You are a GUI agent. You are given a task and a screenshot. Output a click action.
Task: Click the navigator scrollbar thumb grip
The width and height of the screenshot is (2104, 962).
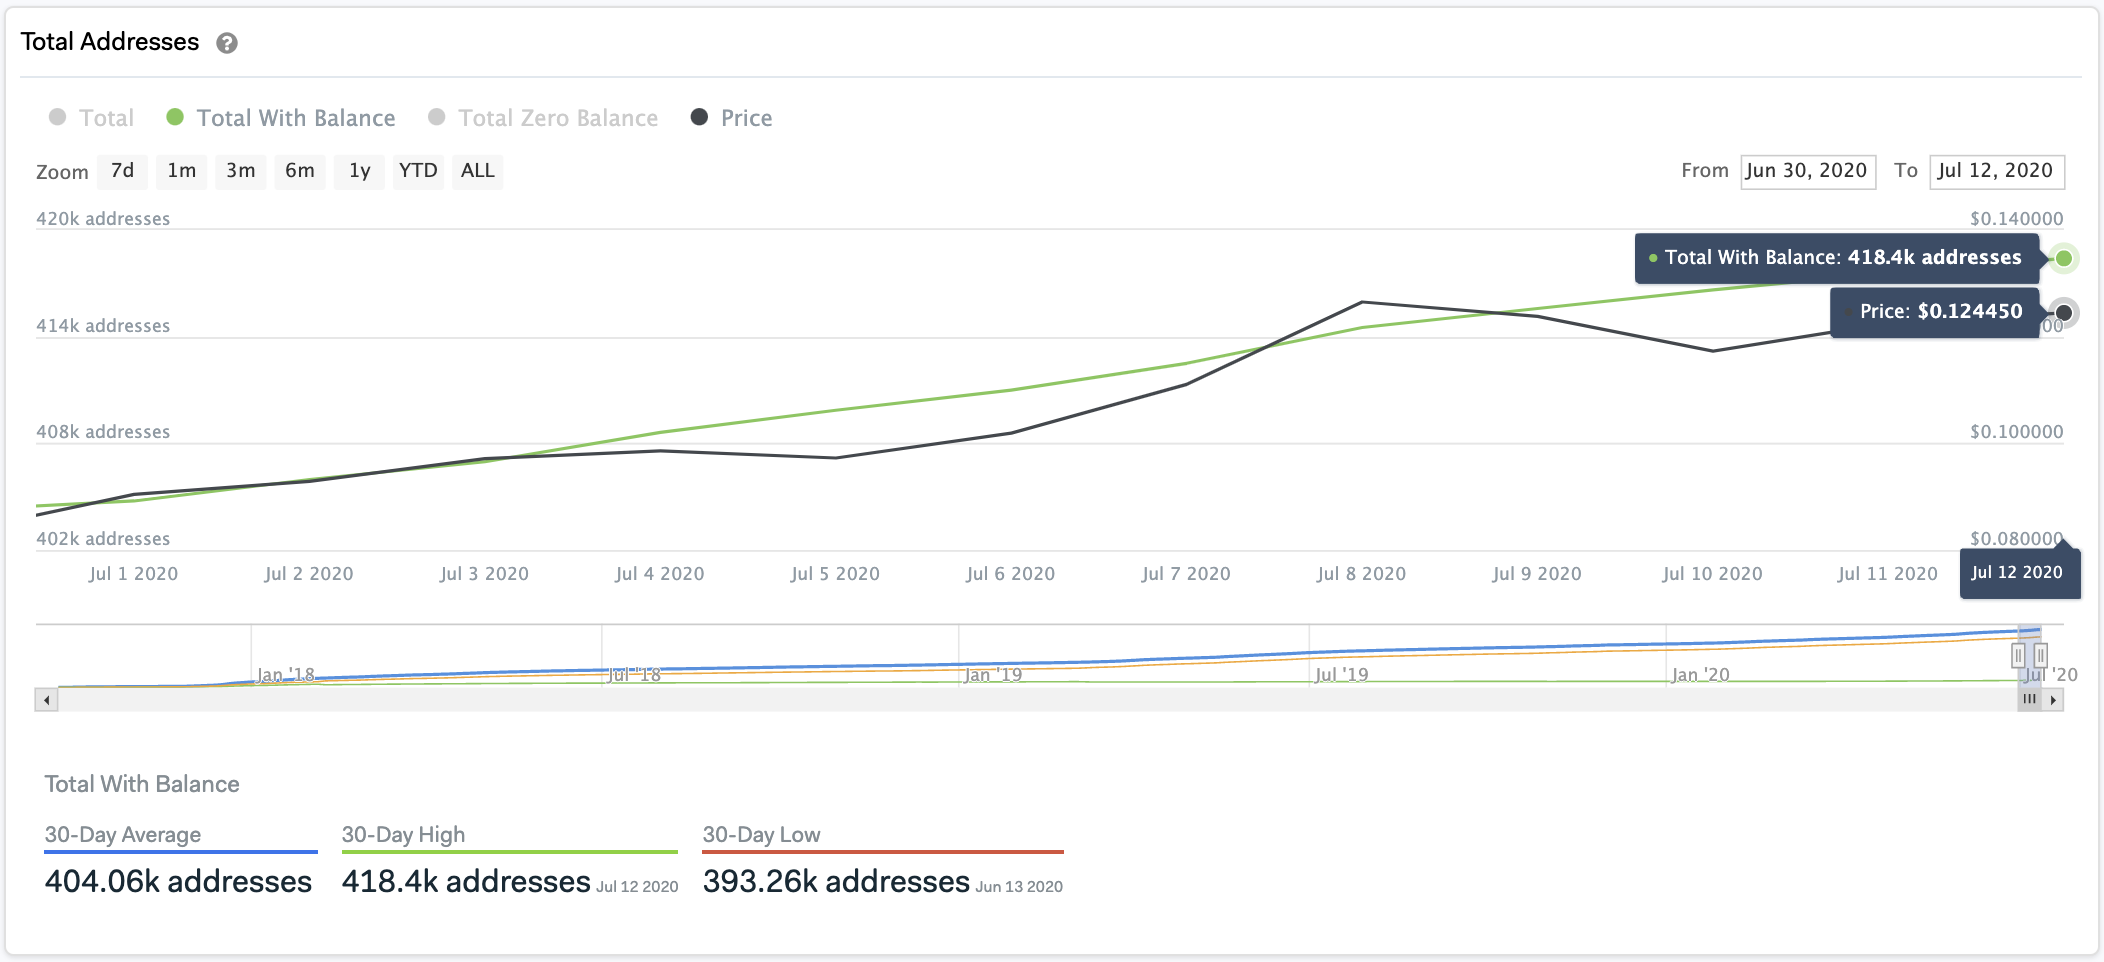click(x=2029, y=700)
